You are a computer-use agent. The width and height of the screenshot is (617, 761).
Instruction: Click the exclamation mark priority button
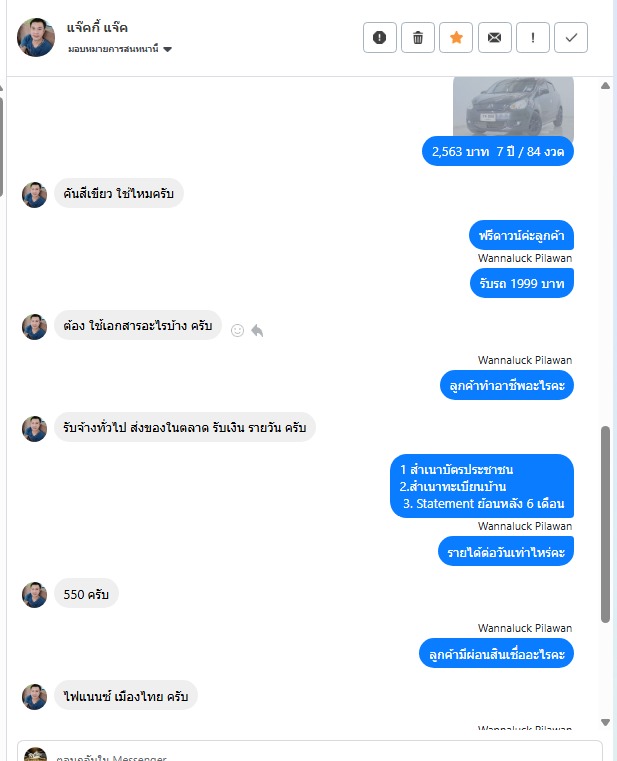coord(533,37)
